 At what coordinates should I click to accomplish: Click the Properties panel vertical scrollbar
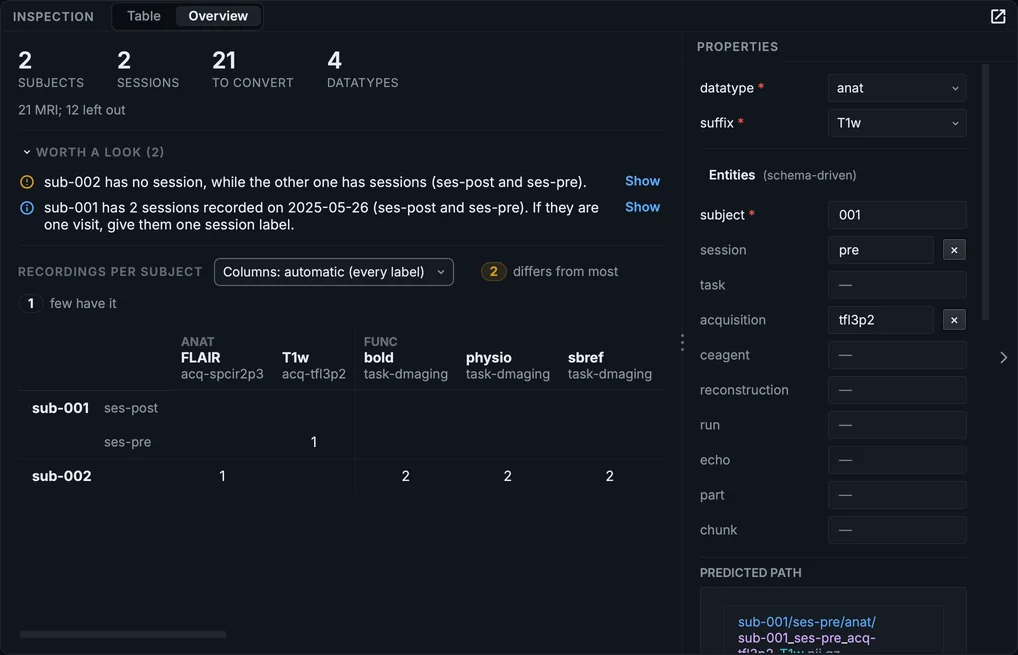[986, 192]
